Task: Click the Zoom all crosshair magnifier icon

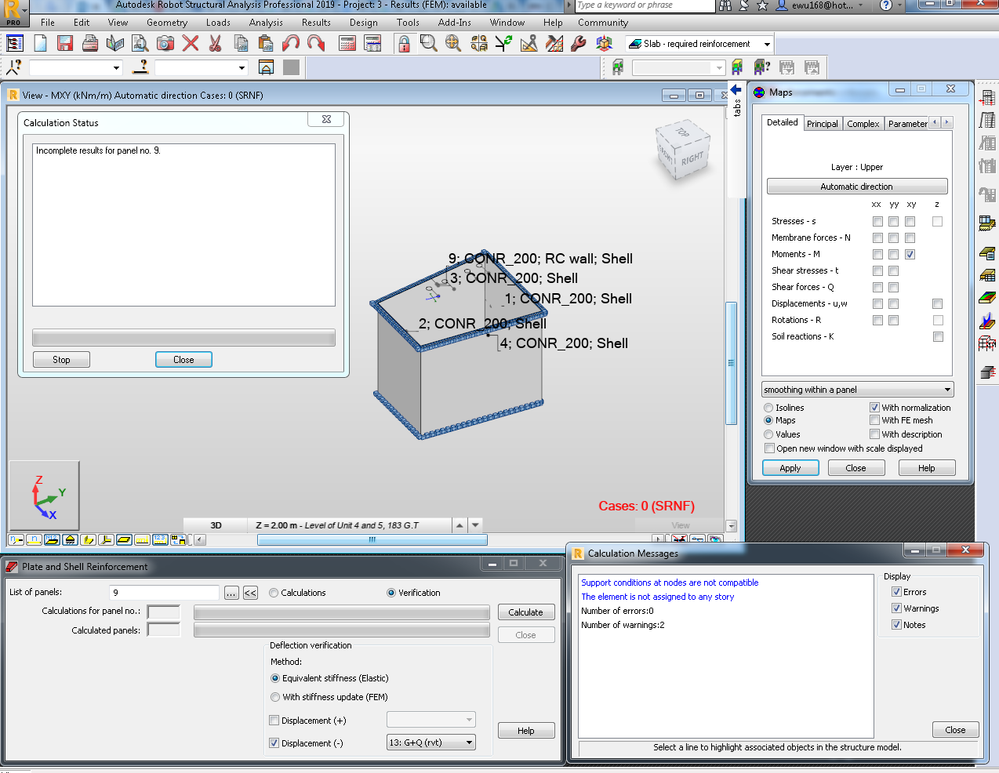Action: (x=453, y=43)
